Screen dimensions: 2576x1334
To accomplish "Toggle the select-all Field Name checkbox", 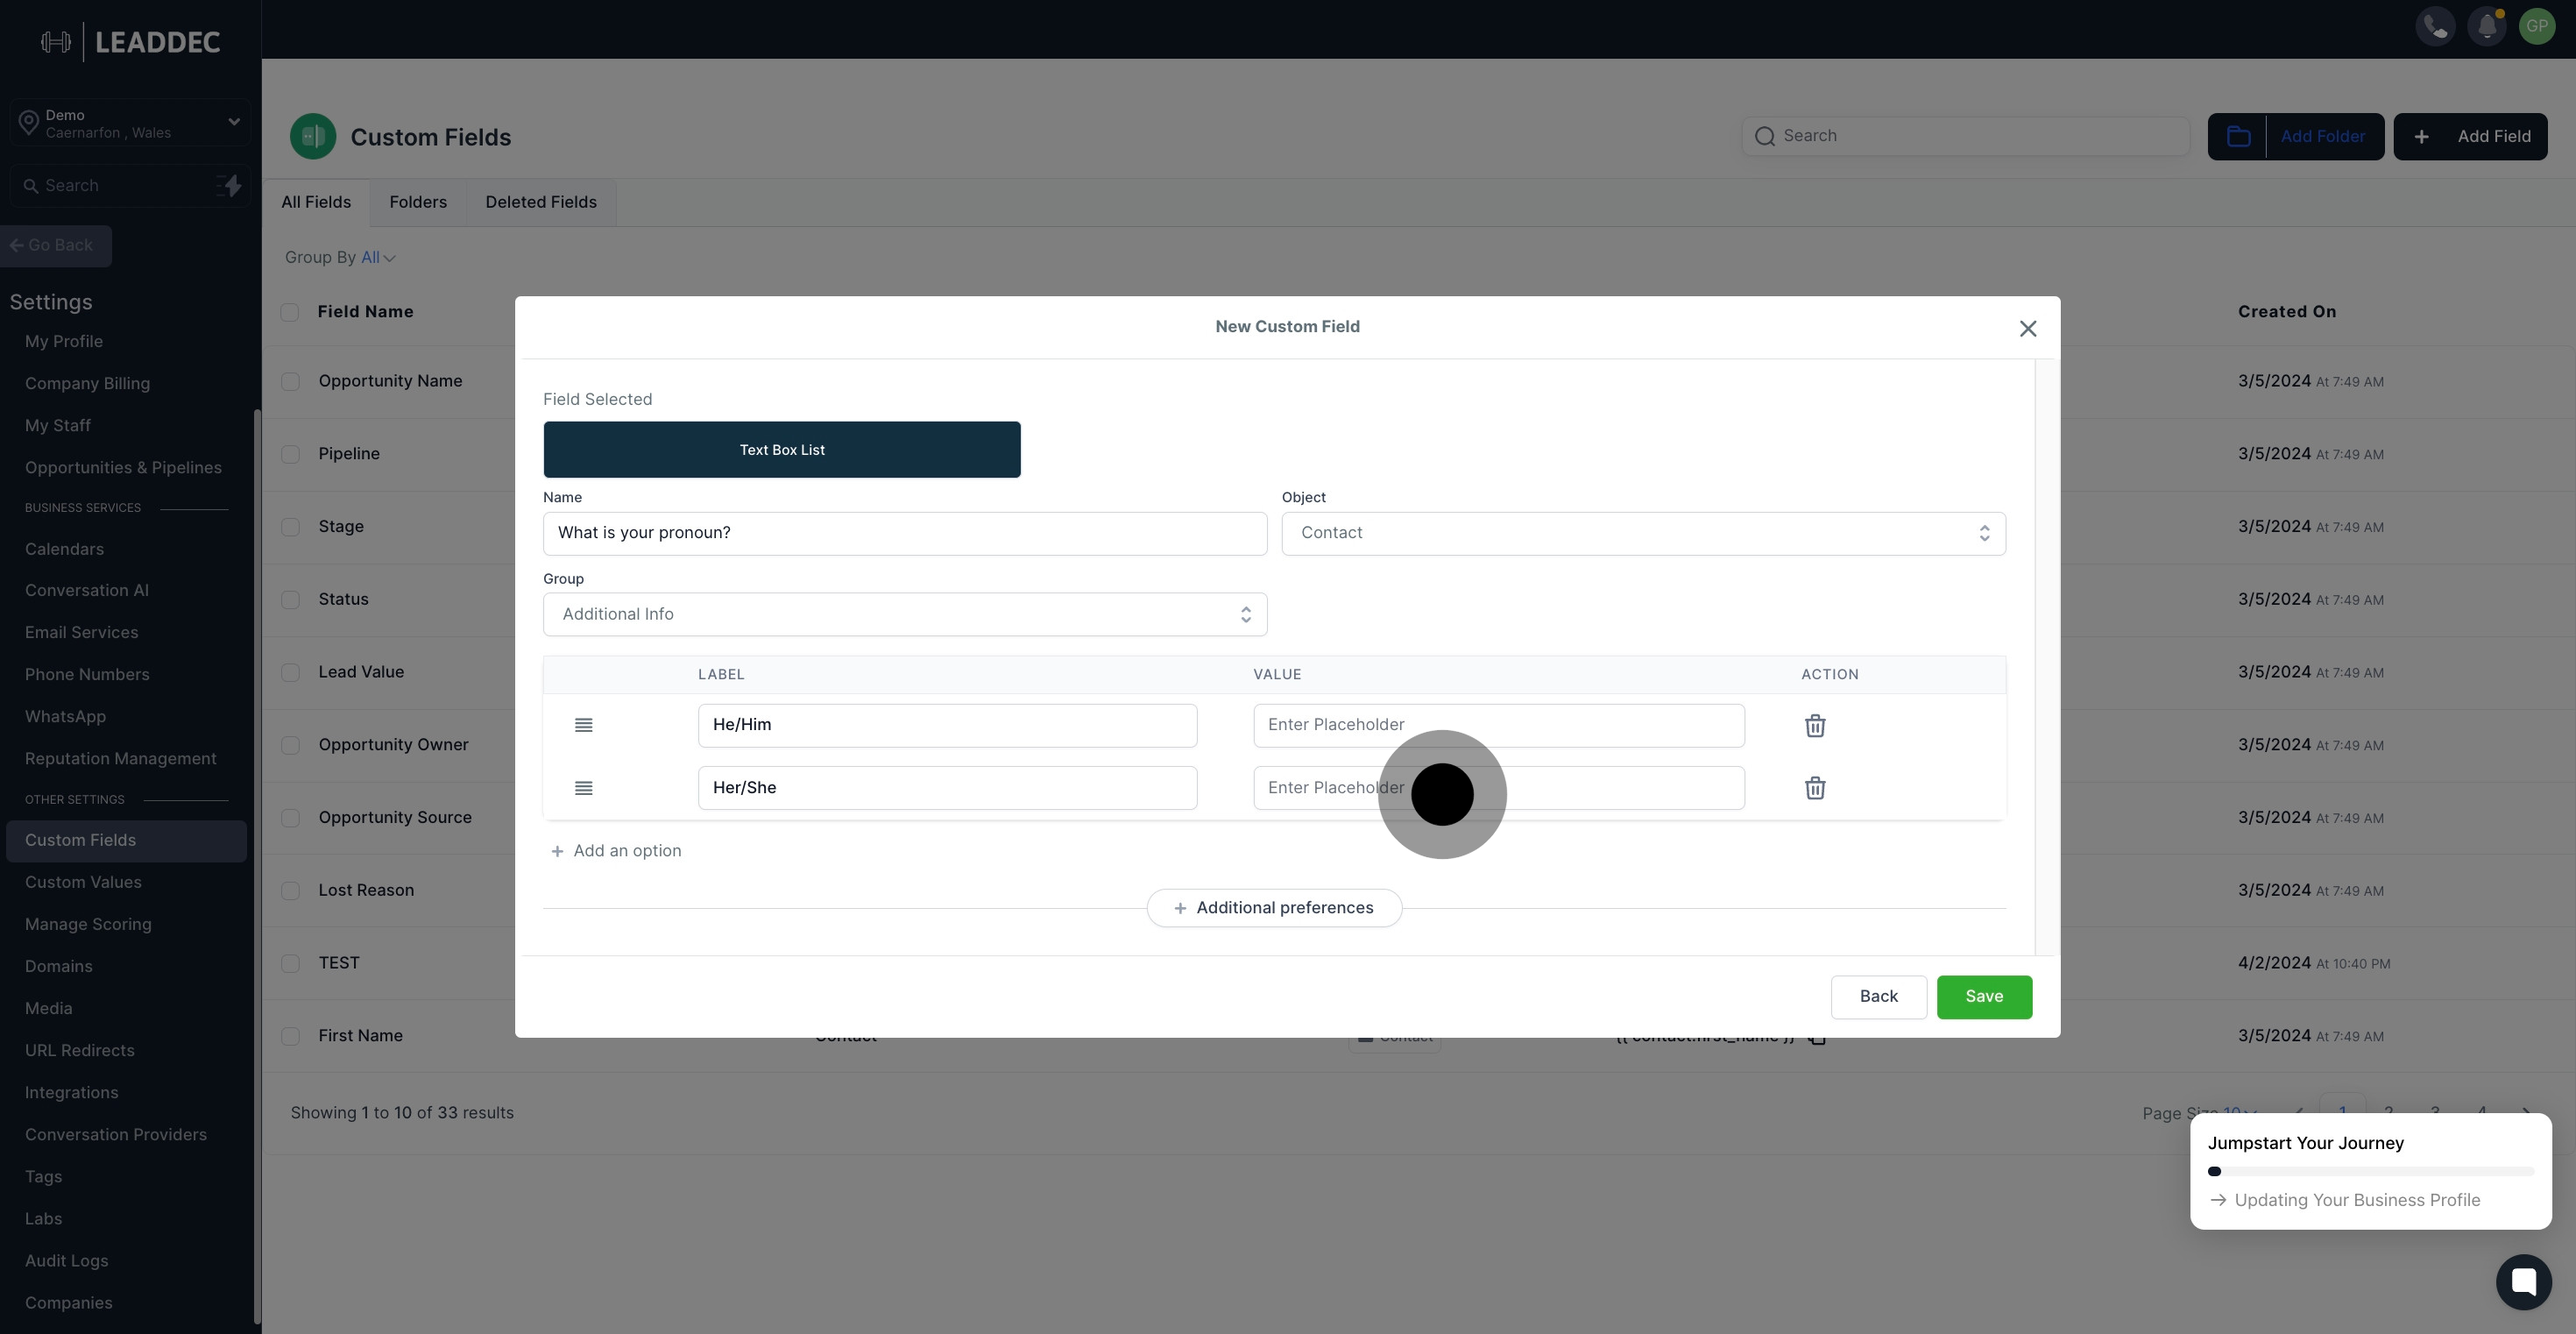I will 290,312.
